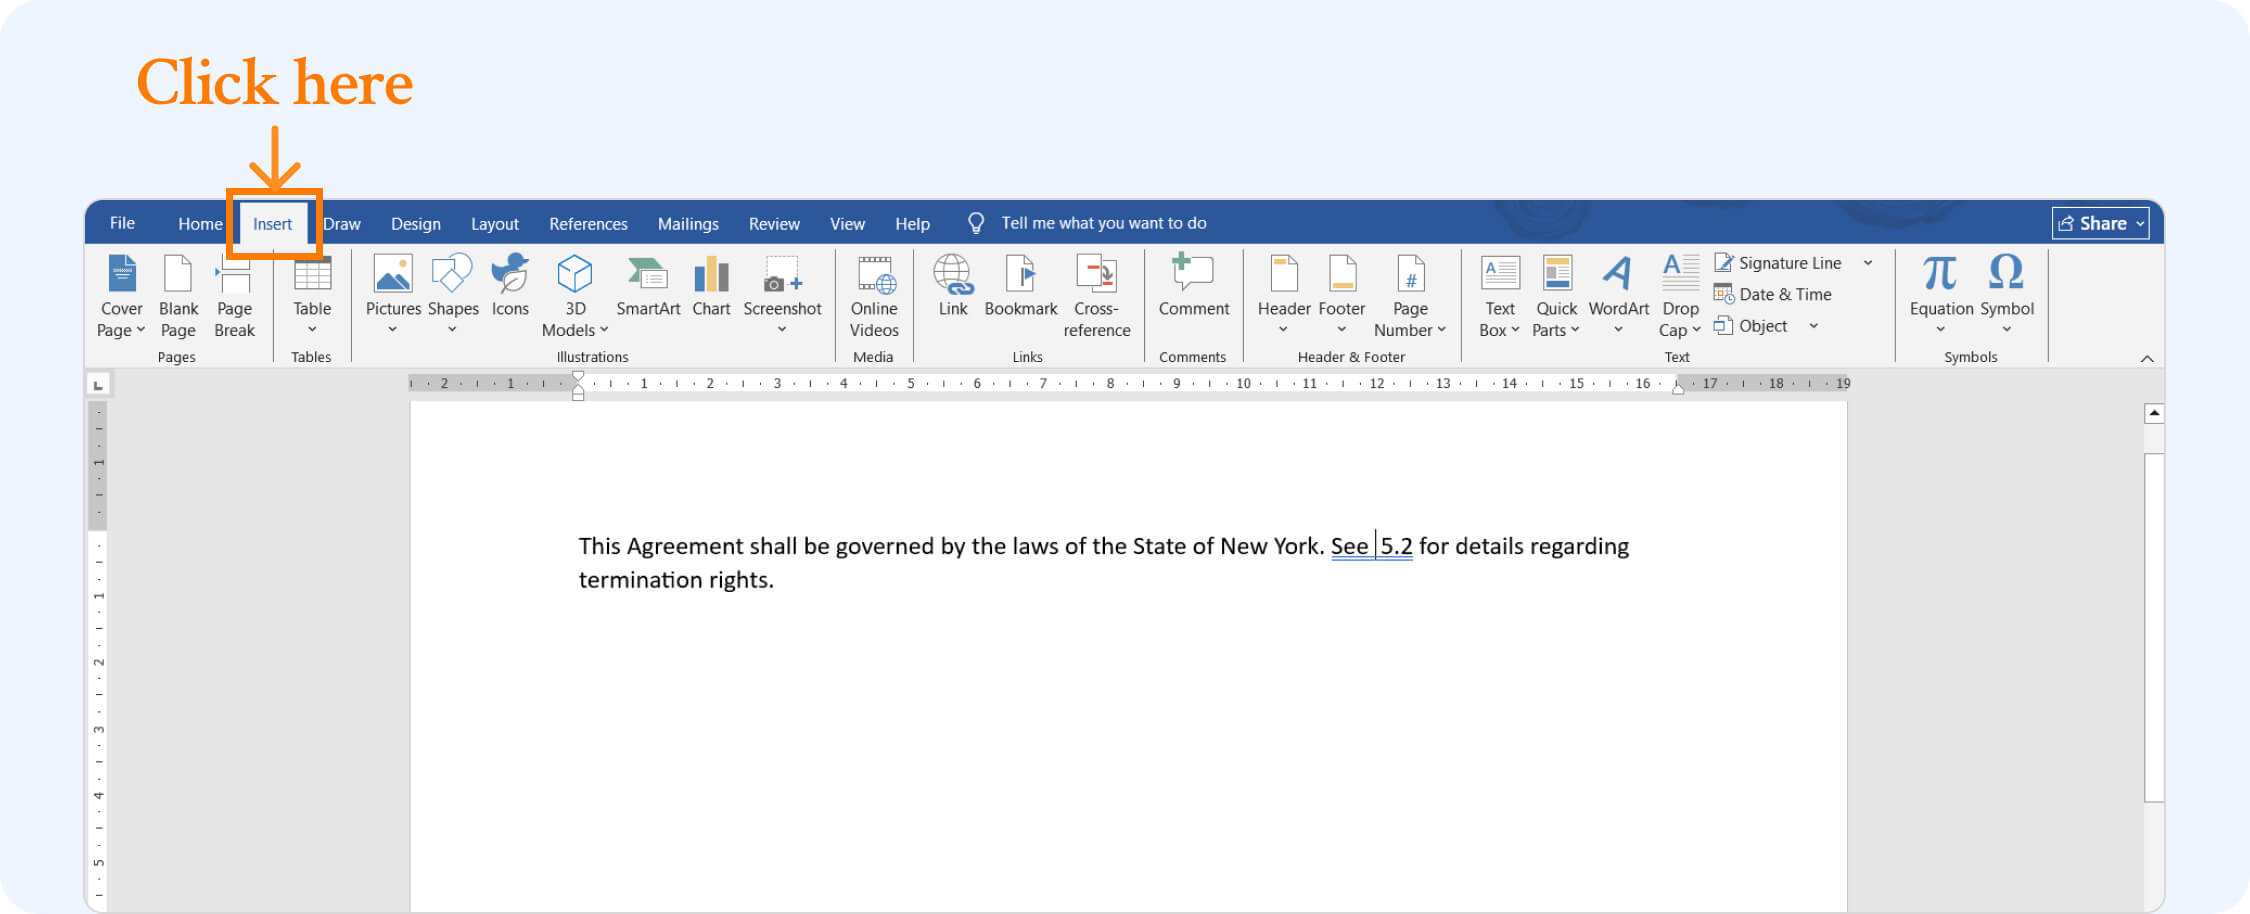The image size is (2250, 914).
Task: Switch to the Layout tab
Action: point(495,224)
